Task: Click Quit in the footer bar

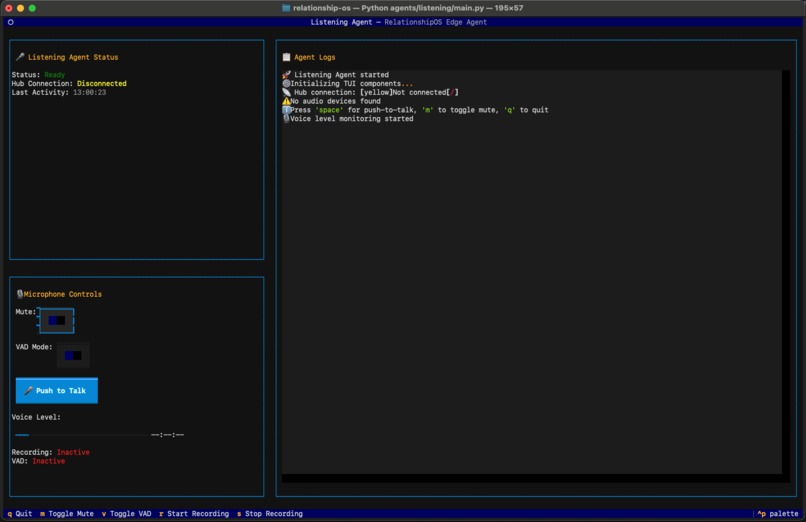Action: click(20, 514)
